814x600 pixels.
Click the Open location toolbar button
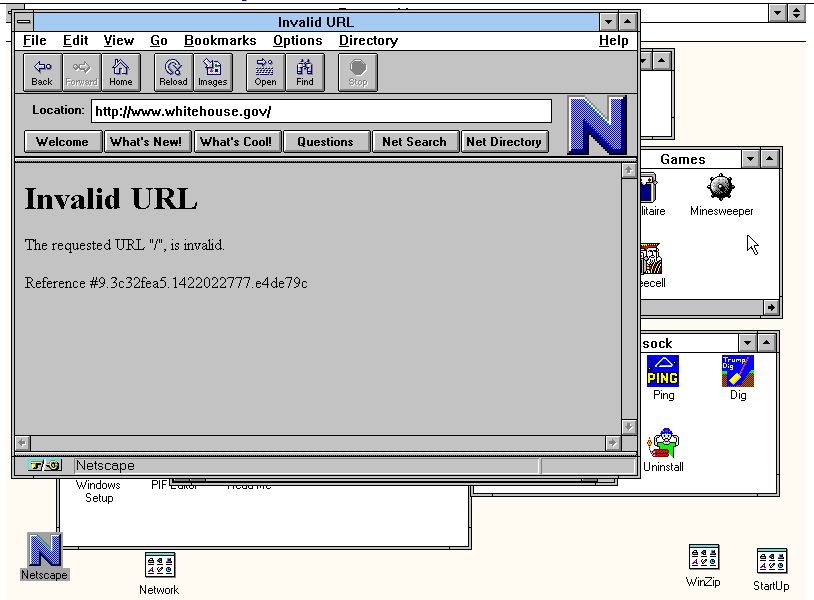coord(265,72)
